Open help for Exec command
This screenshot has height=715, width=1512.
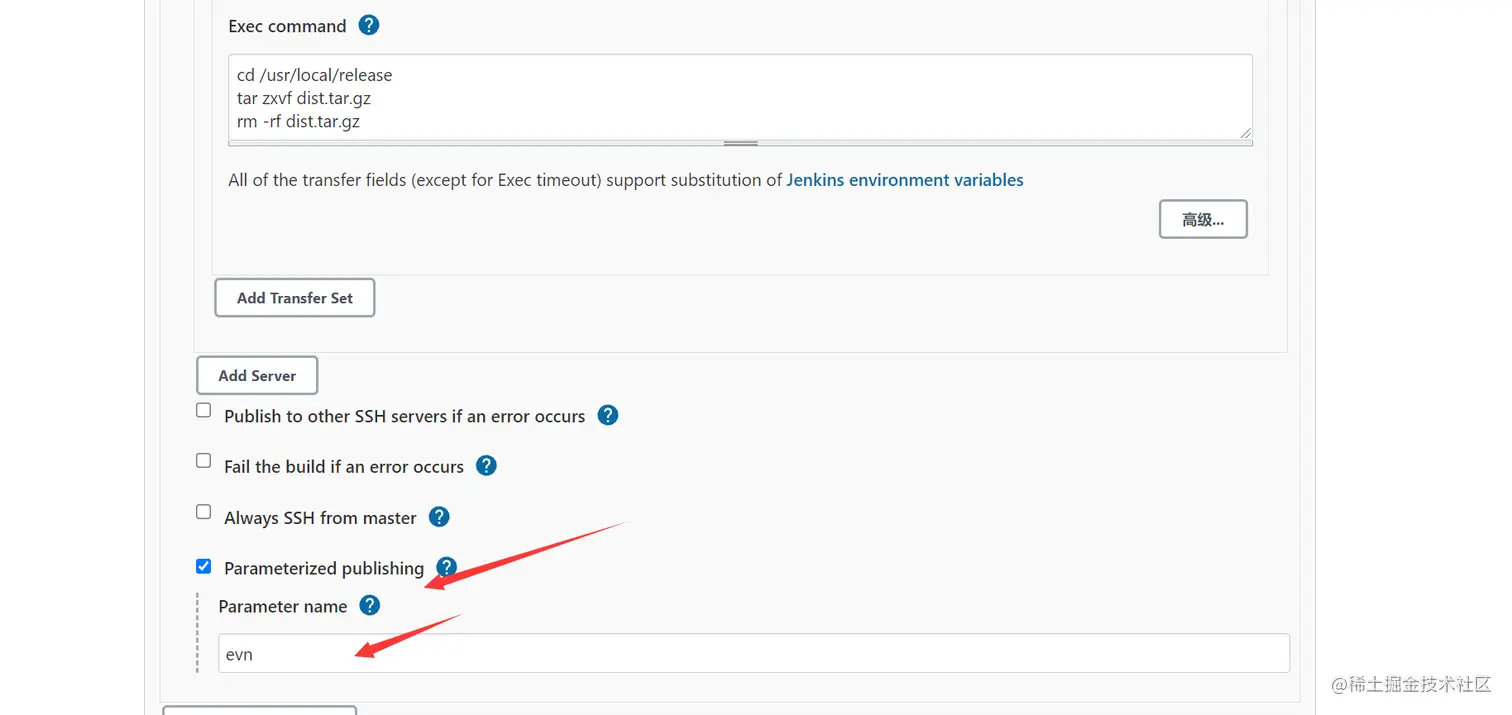(369, 25)
